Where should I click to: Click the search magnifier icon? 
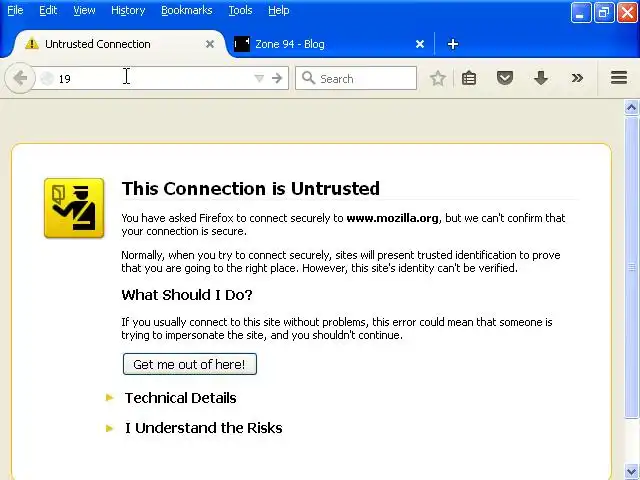(x=309, y=78)
